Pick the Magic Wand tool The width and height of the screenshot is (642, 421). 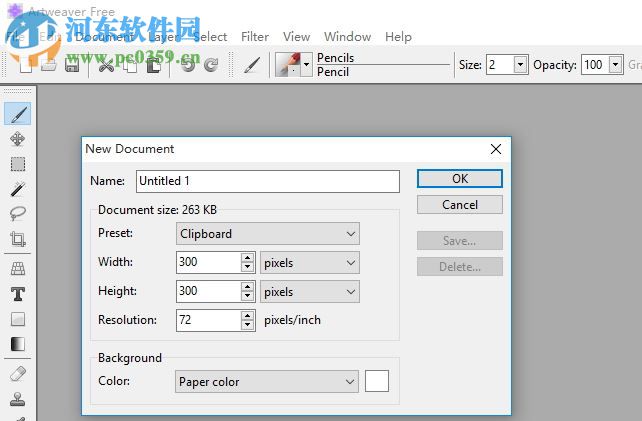pyautogui.click(x=18, y=189)
